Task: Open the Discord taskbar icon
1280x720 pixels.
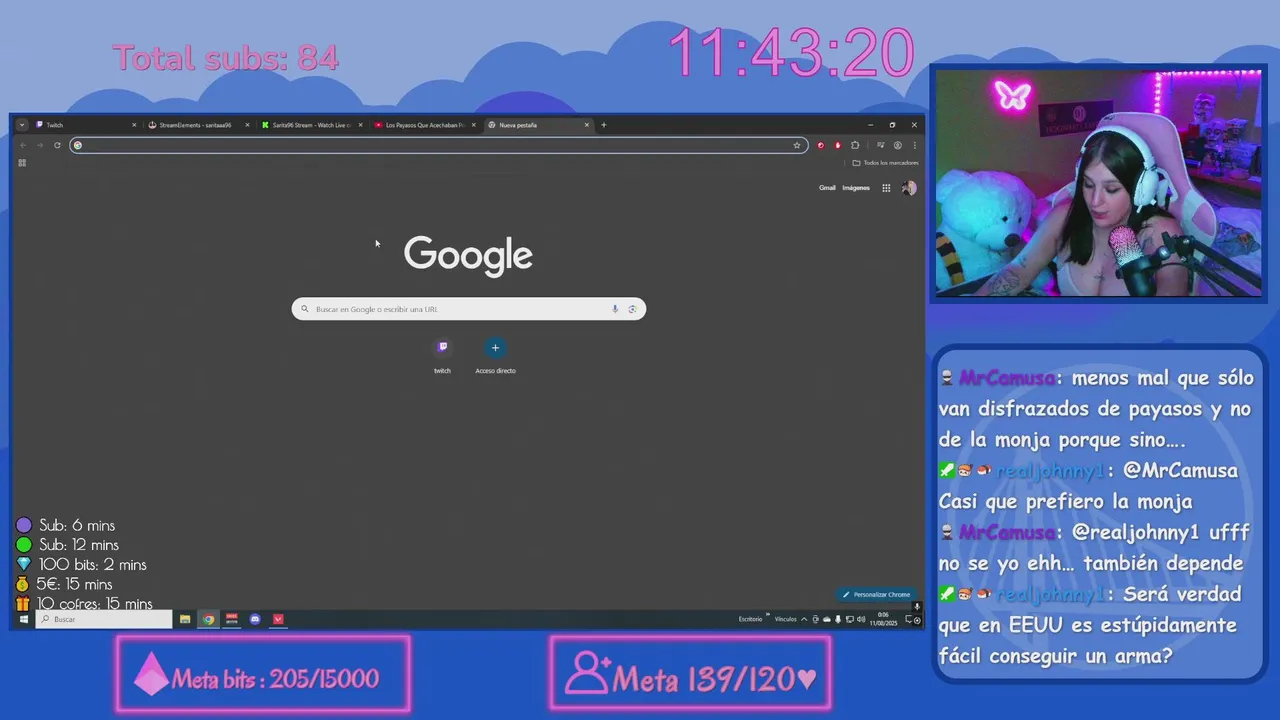Action: 255,619
